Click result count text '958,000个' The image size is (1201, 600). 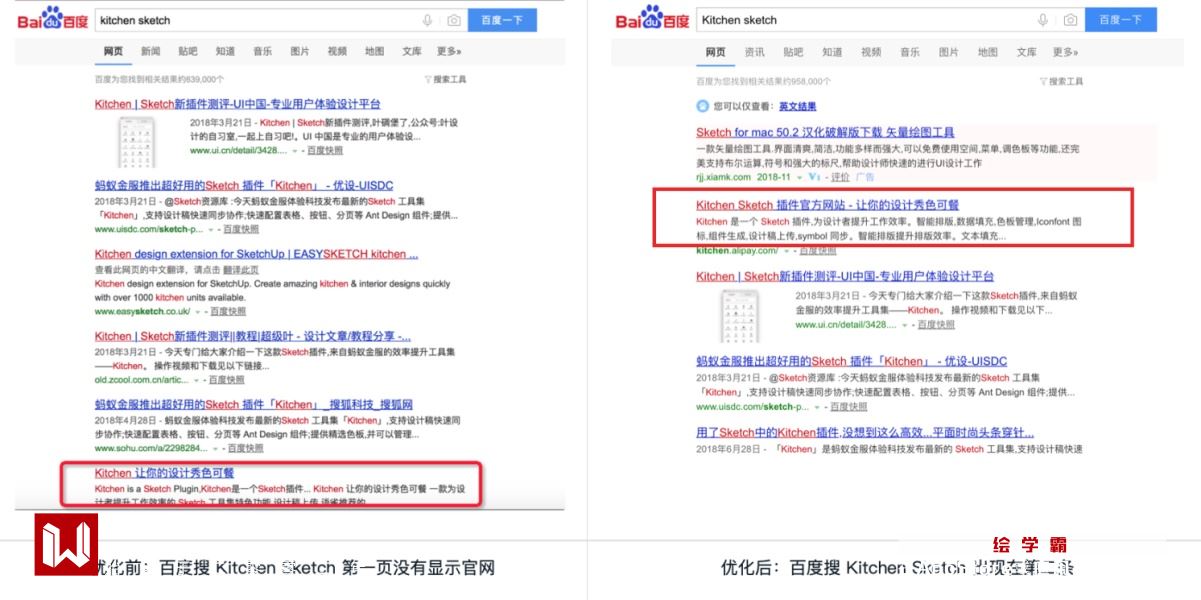[x=811, y=81]
